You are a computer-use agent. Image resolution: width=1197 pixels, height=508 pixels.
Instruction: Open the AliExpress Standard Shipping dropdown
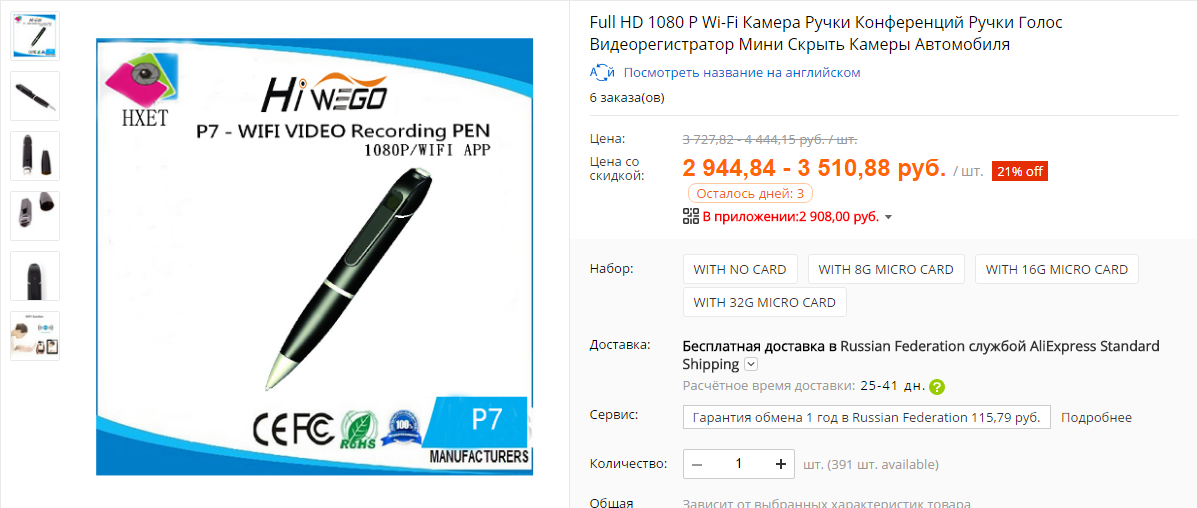coord(750,364)
